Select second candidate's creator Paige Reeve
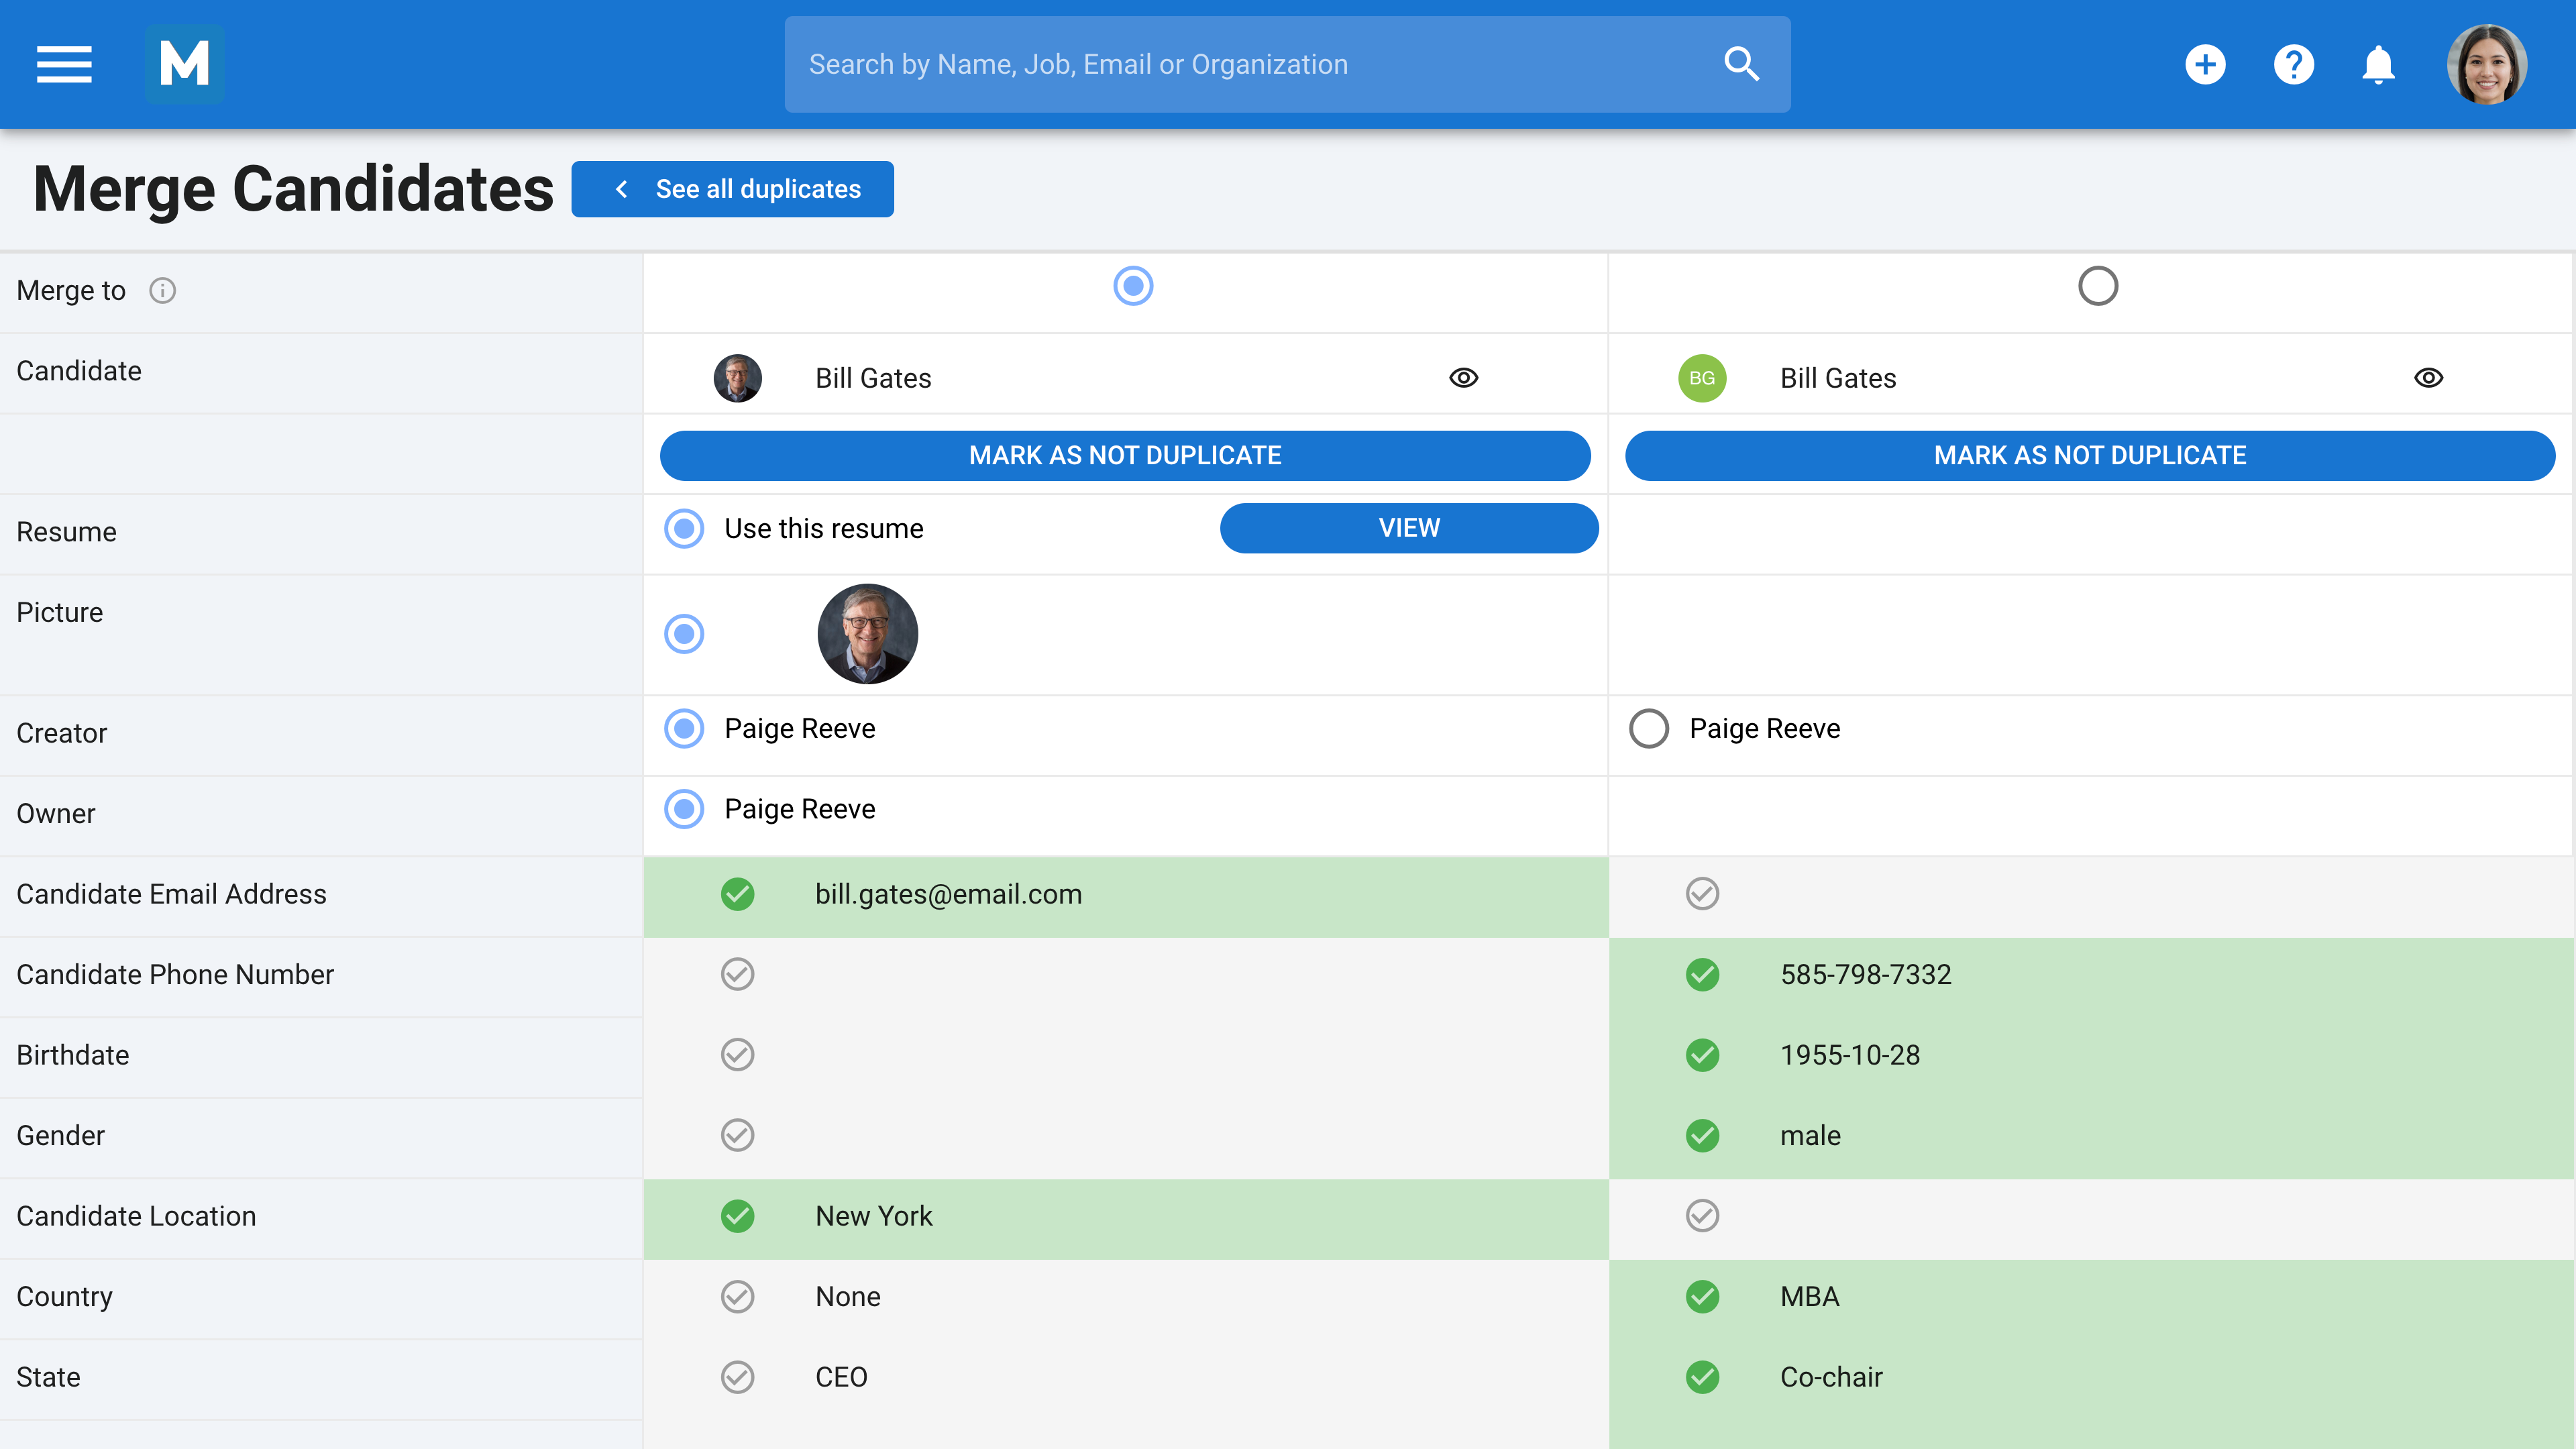2576x1449 pixels. (1649, 728)
